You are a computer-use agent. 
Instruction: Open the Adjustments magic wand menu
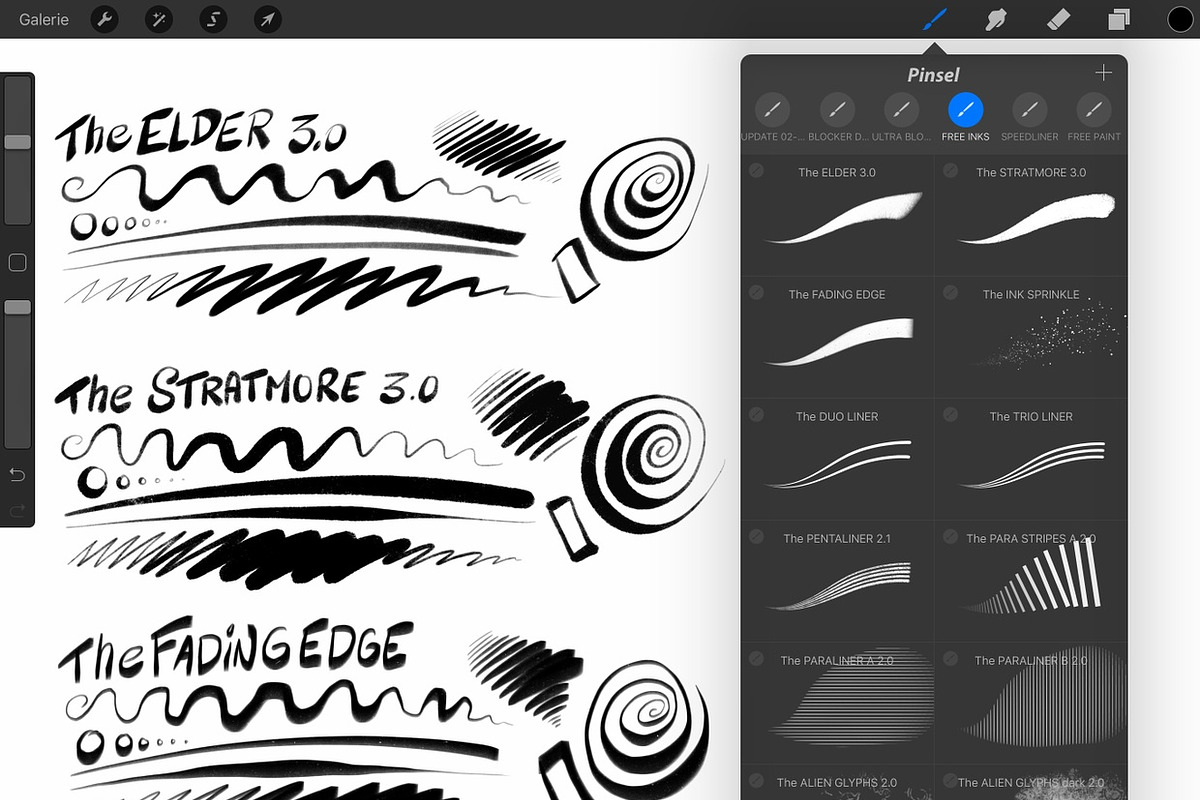click(x=159, y=19)
